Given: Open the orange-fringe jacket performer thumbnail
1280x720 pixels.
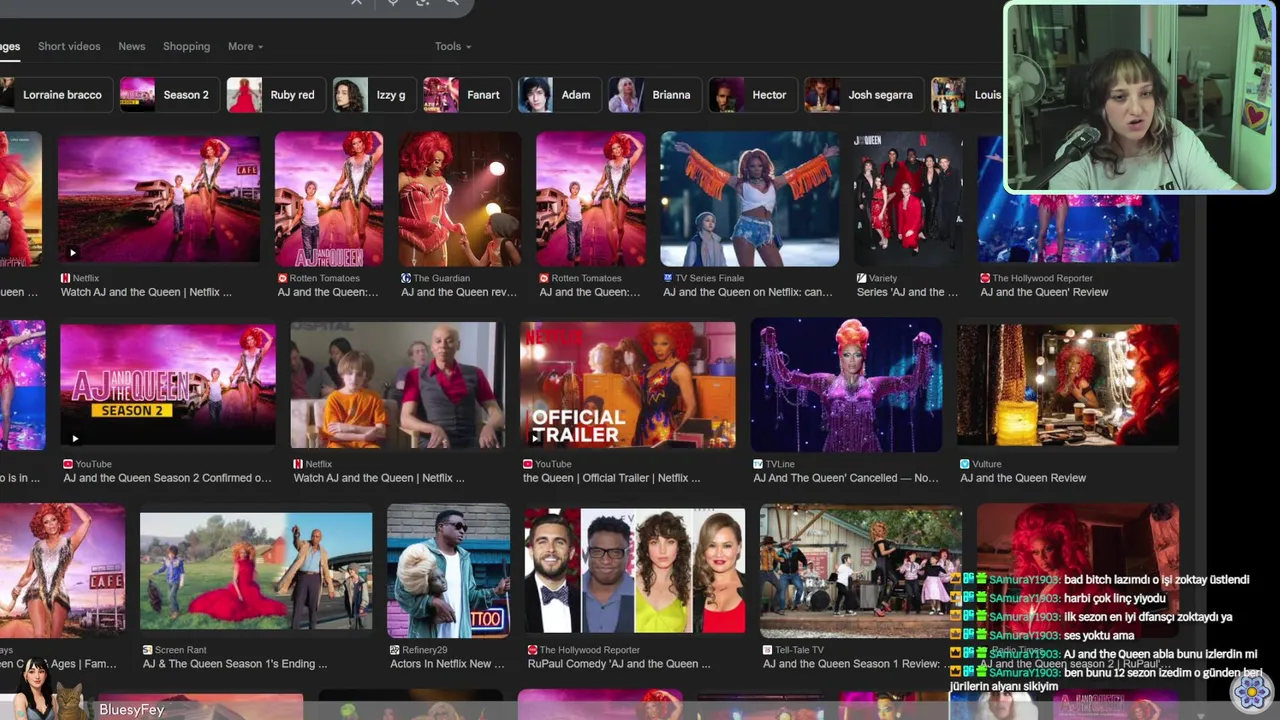Looking at the screenshot, I should [x=749, y=200].
